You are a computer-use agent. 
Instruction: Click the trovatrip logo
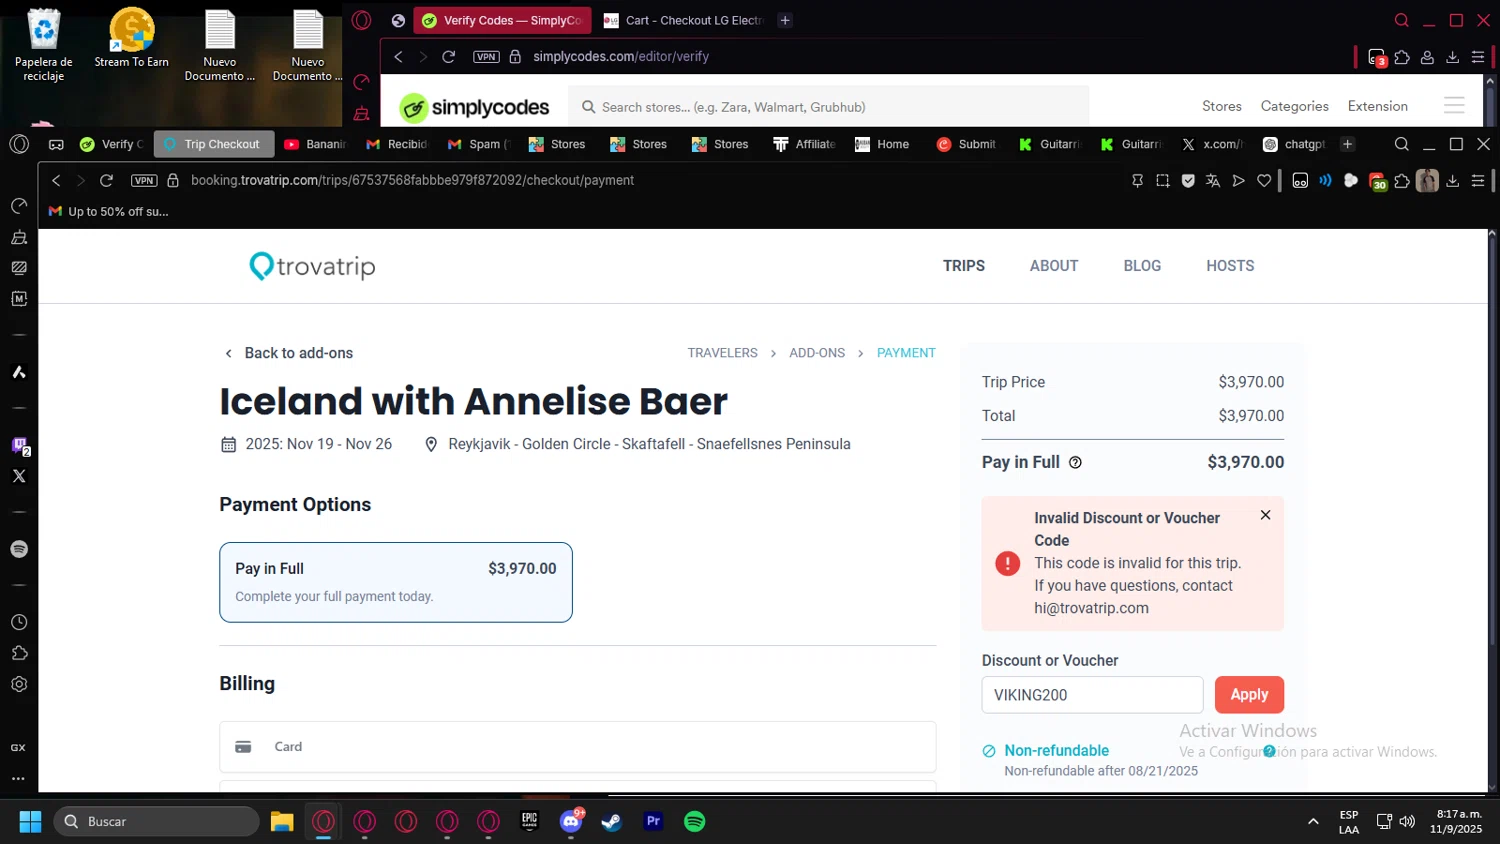click(x=312, y=266)
